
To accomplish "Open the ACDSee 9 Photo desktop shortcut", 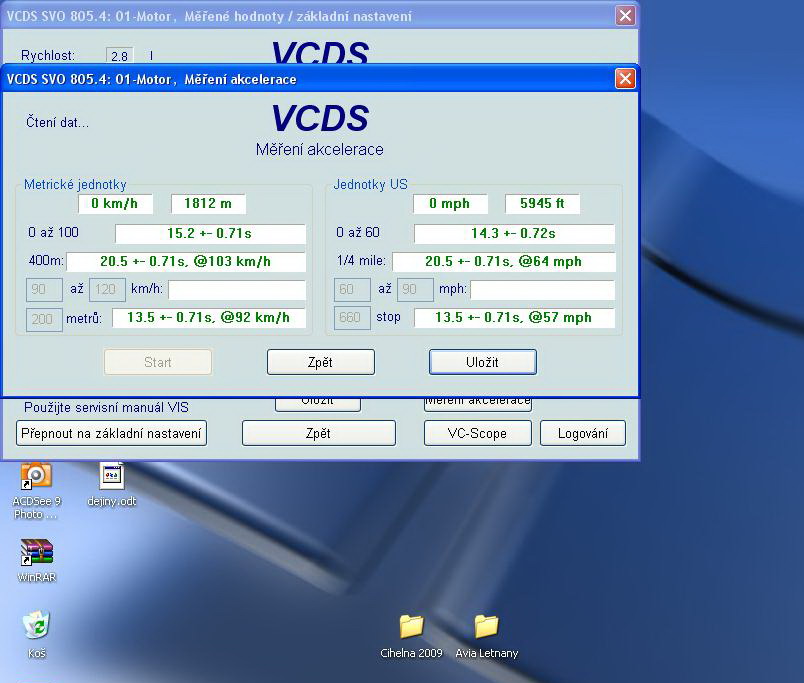I will coord(36,476).
